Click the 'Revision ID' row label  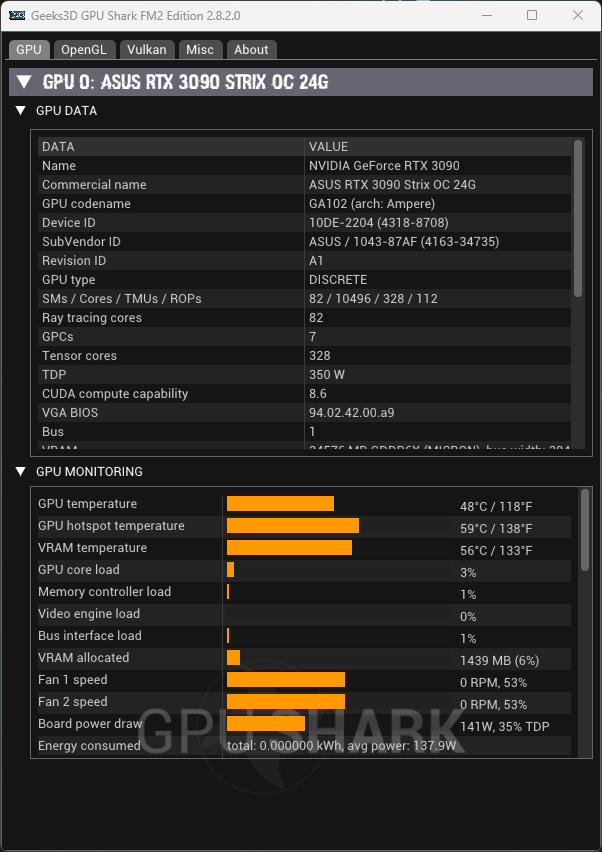pos(74,261)
